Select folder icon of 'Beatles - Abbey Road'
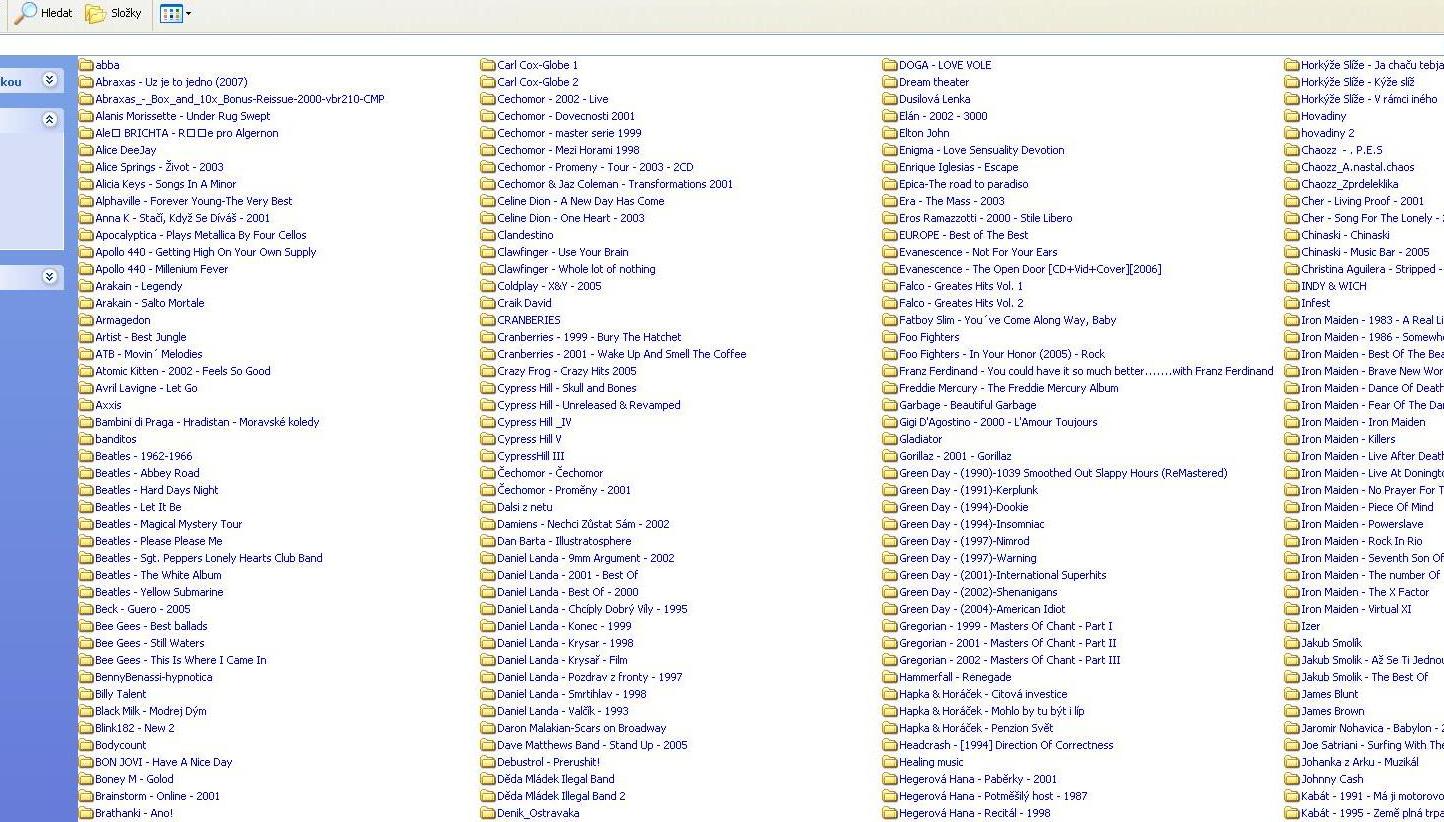 click(x=86, y=473)
